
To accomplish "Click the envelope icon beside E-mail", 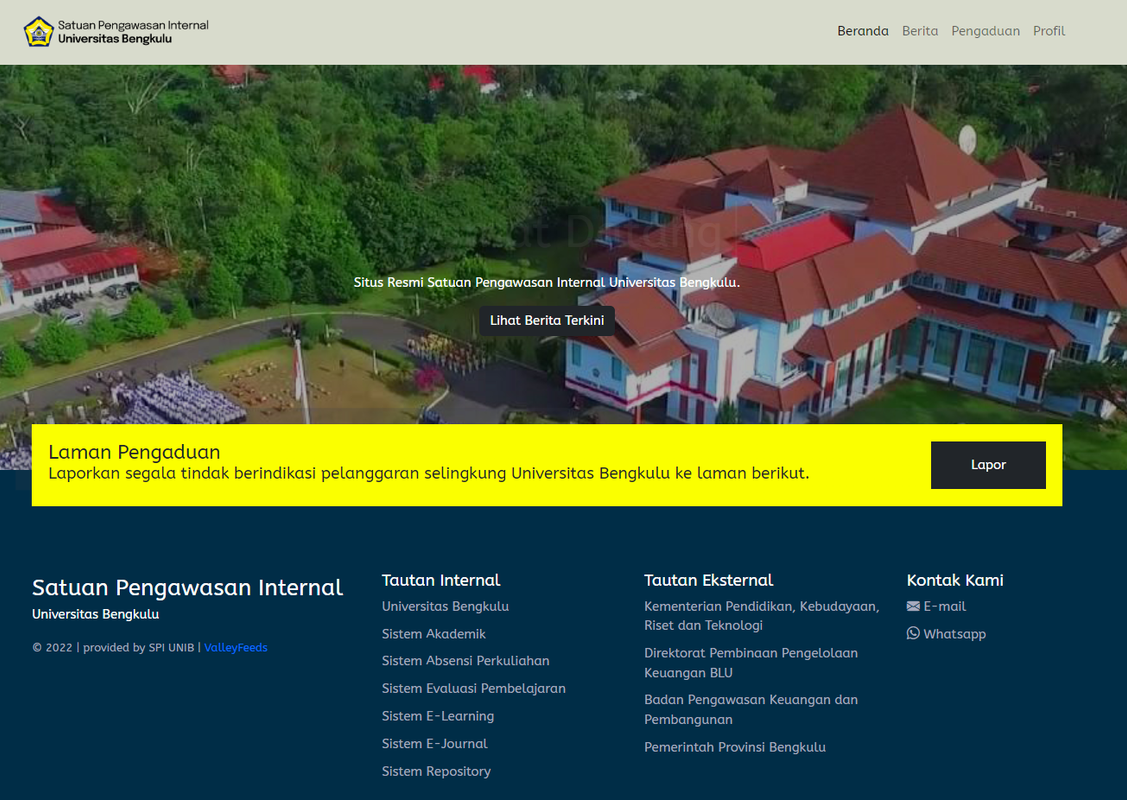I will click(x=913, y=607).
